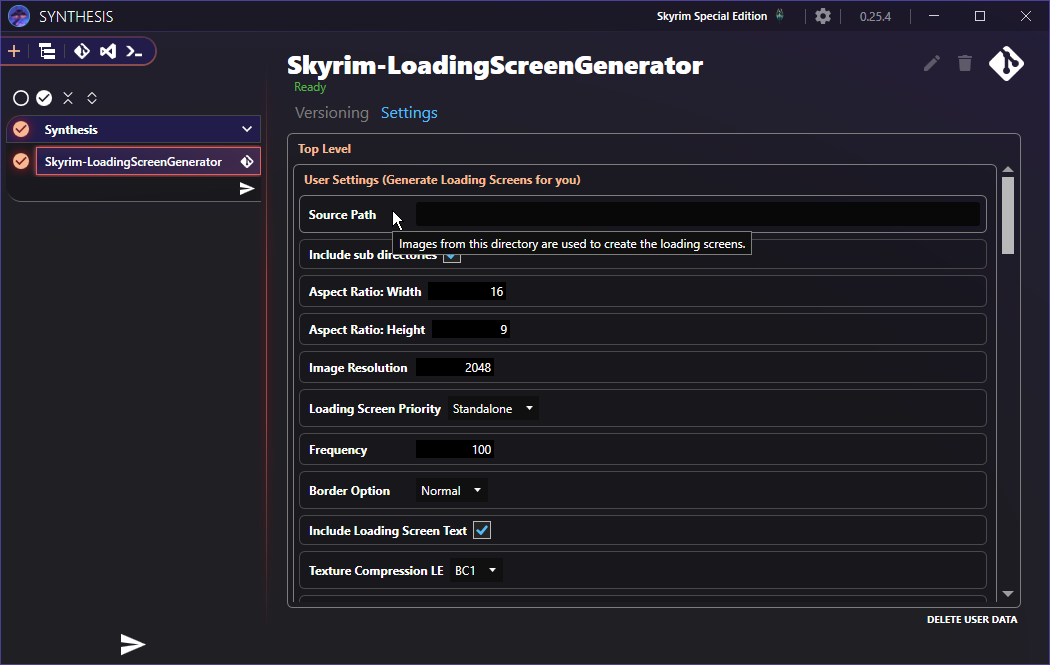Add a Git repository patcher from toolbar
Screen dimensions: 1050x665
(82, 52)
